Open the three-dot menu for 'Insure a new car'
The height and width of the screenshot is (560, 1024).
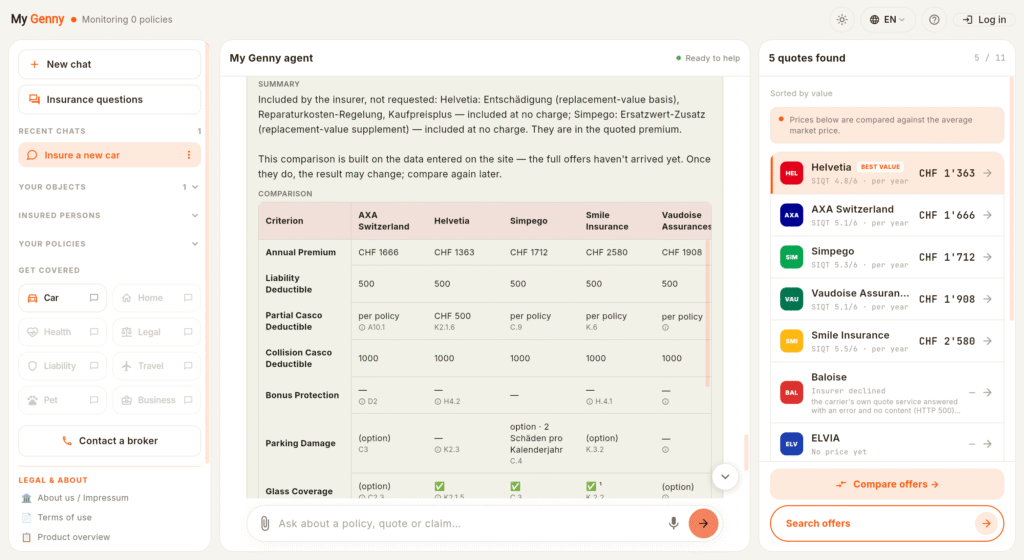pyautogui.click(x=189, y=155)
